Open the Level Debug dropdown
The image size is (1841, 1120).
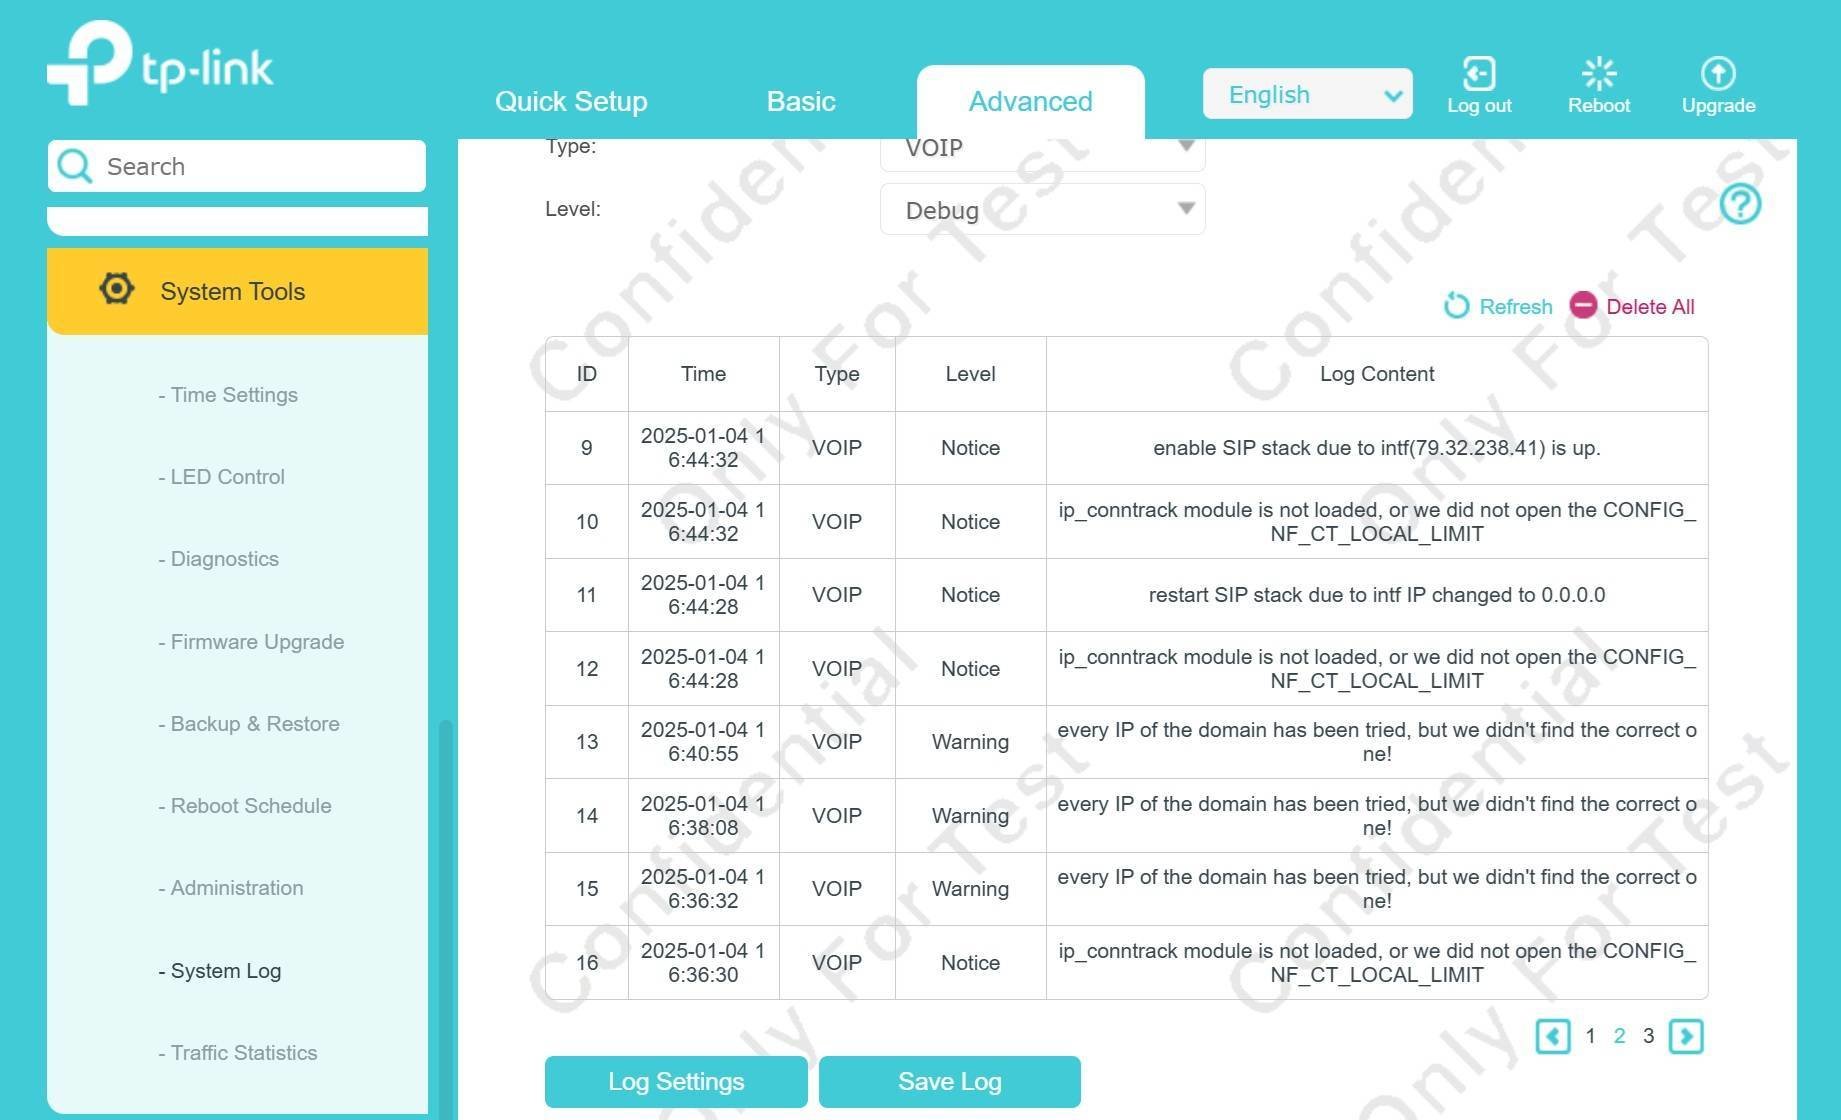click(1042, 209)
